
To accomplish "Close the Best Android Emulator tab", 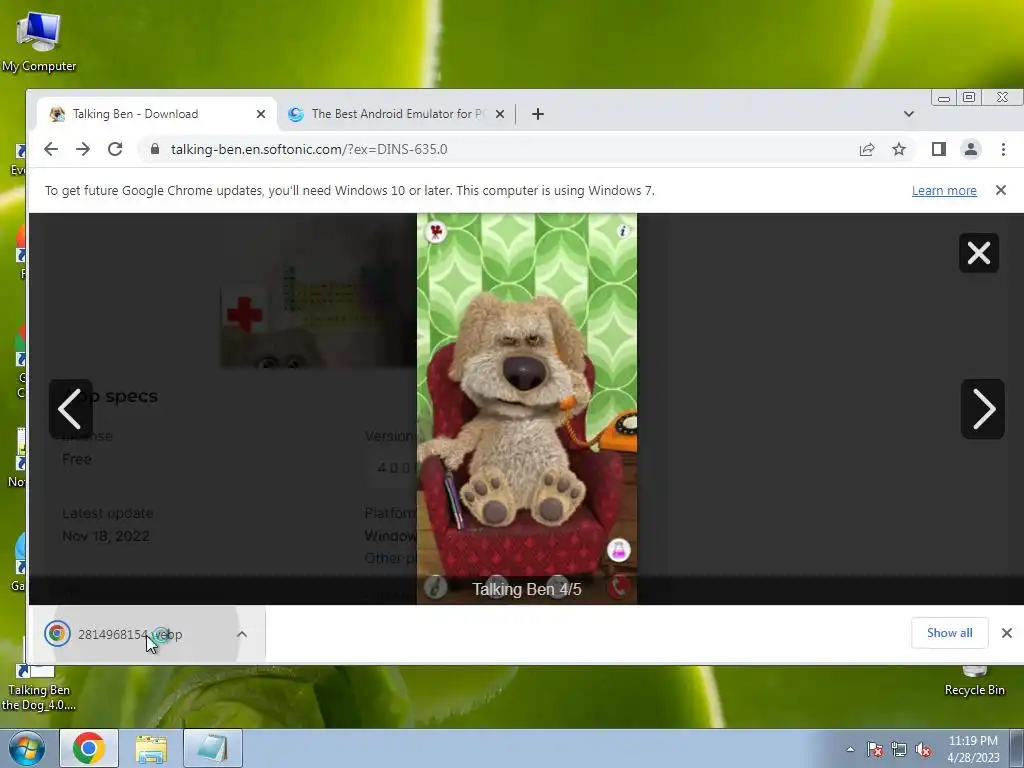I will (x=500, y=114).
